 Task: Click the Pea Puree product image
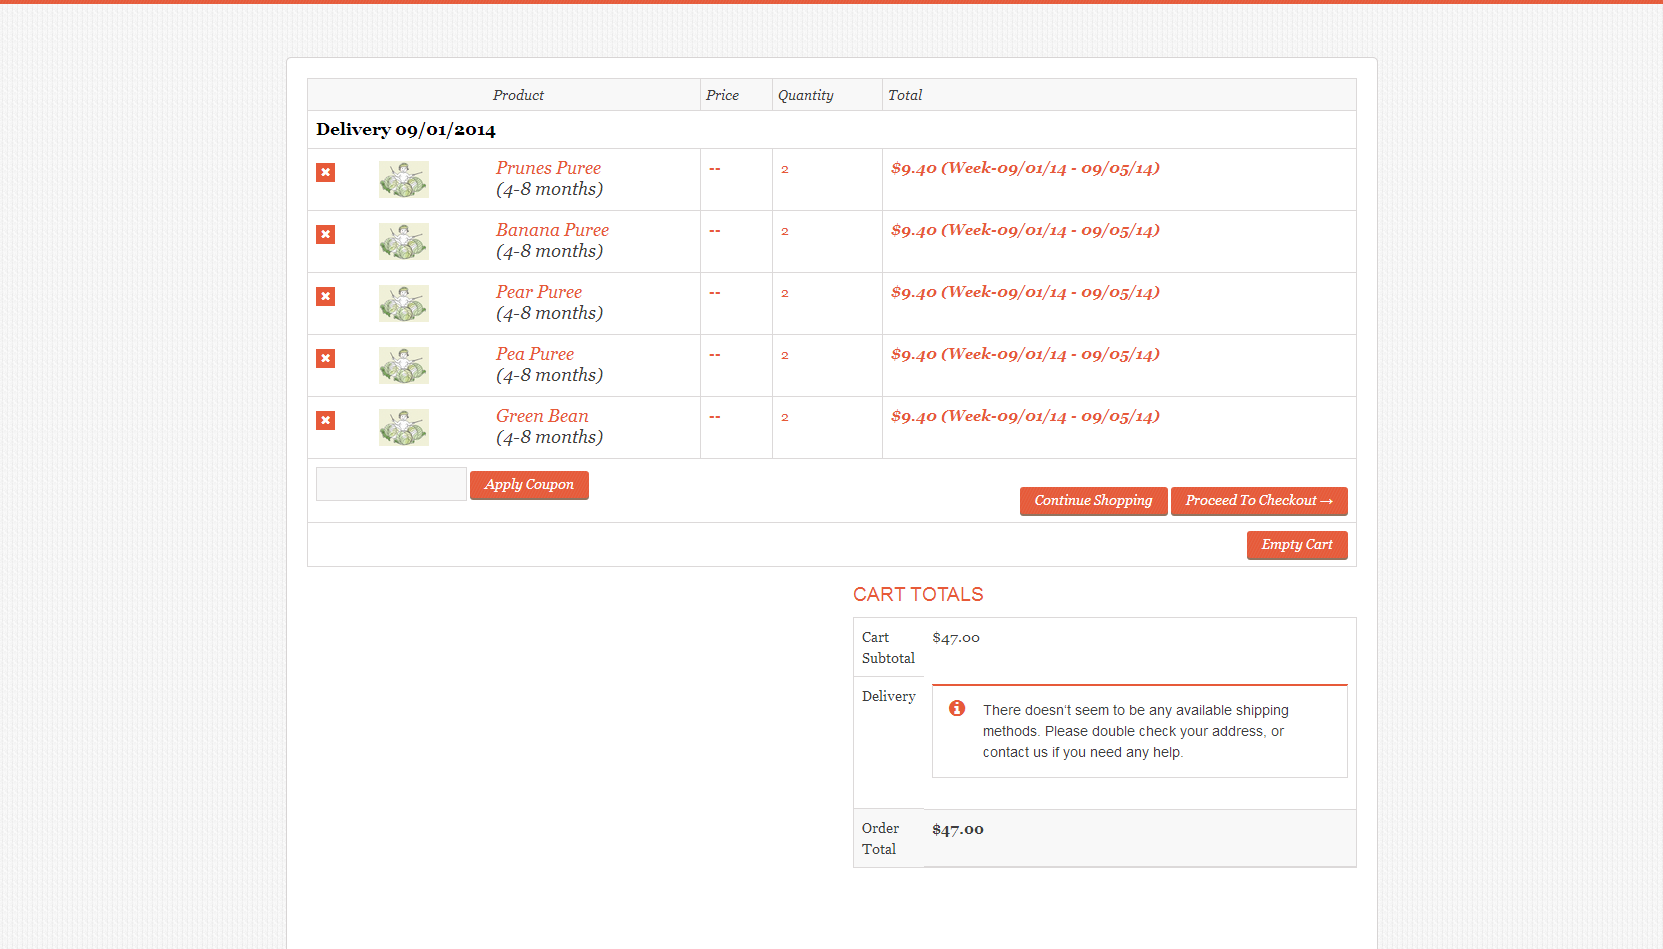404,366
